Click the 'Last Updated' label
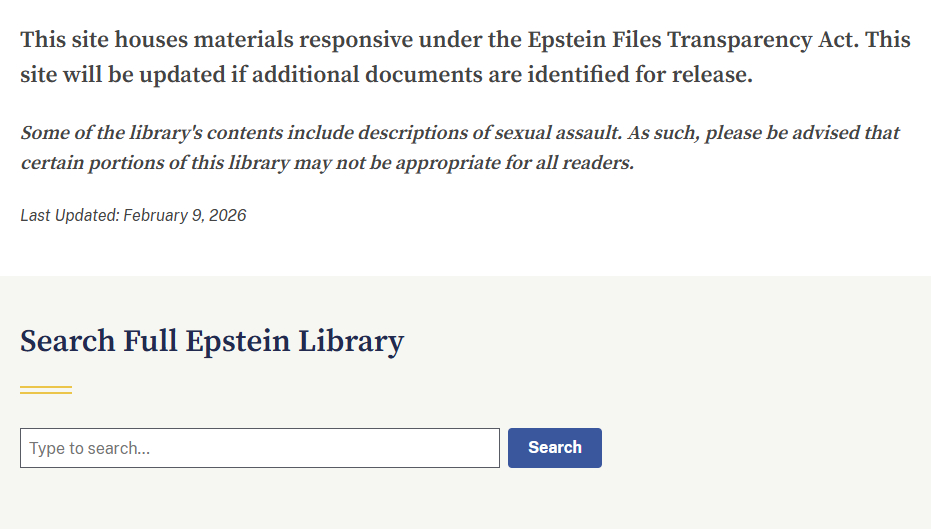The width and height of the screenshot is (931, 529). (68, 215)
